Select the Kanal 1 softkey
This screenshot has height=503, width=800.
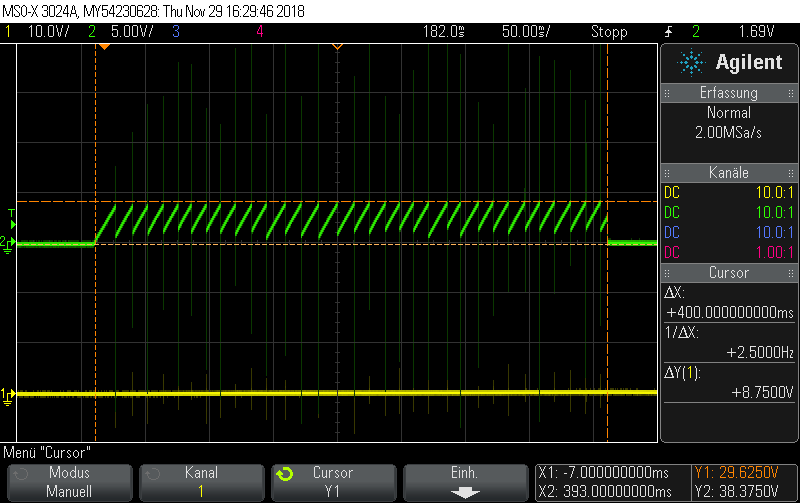coord(202,482)
